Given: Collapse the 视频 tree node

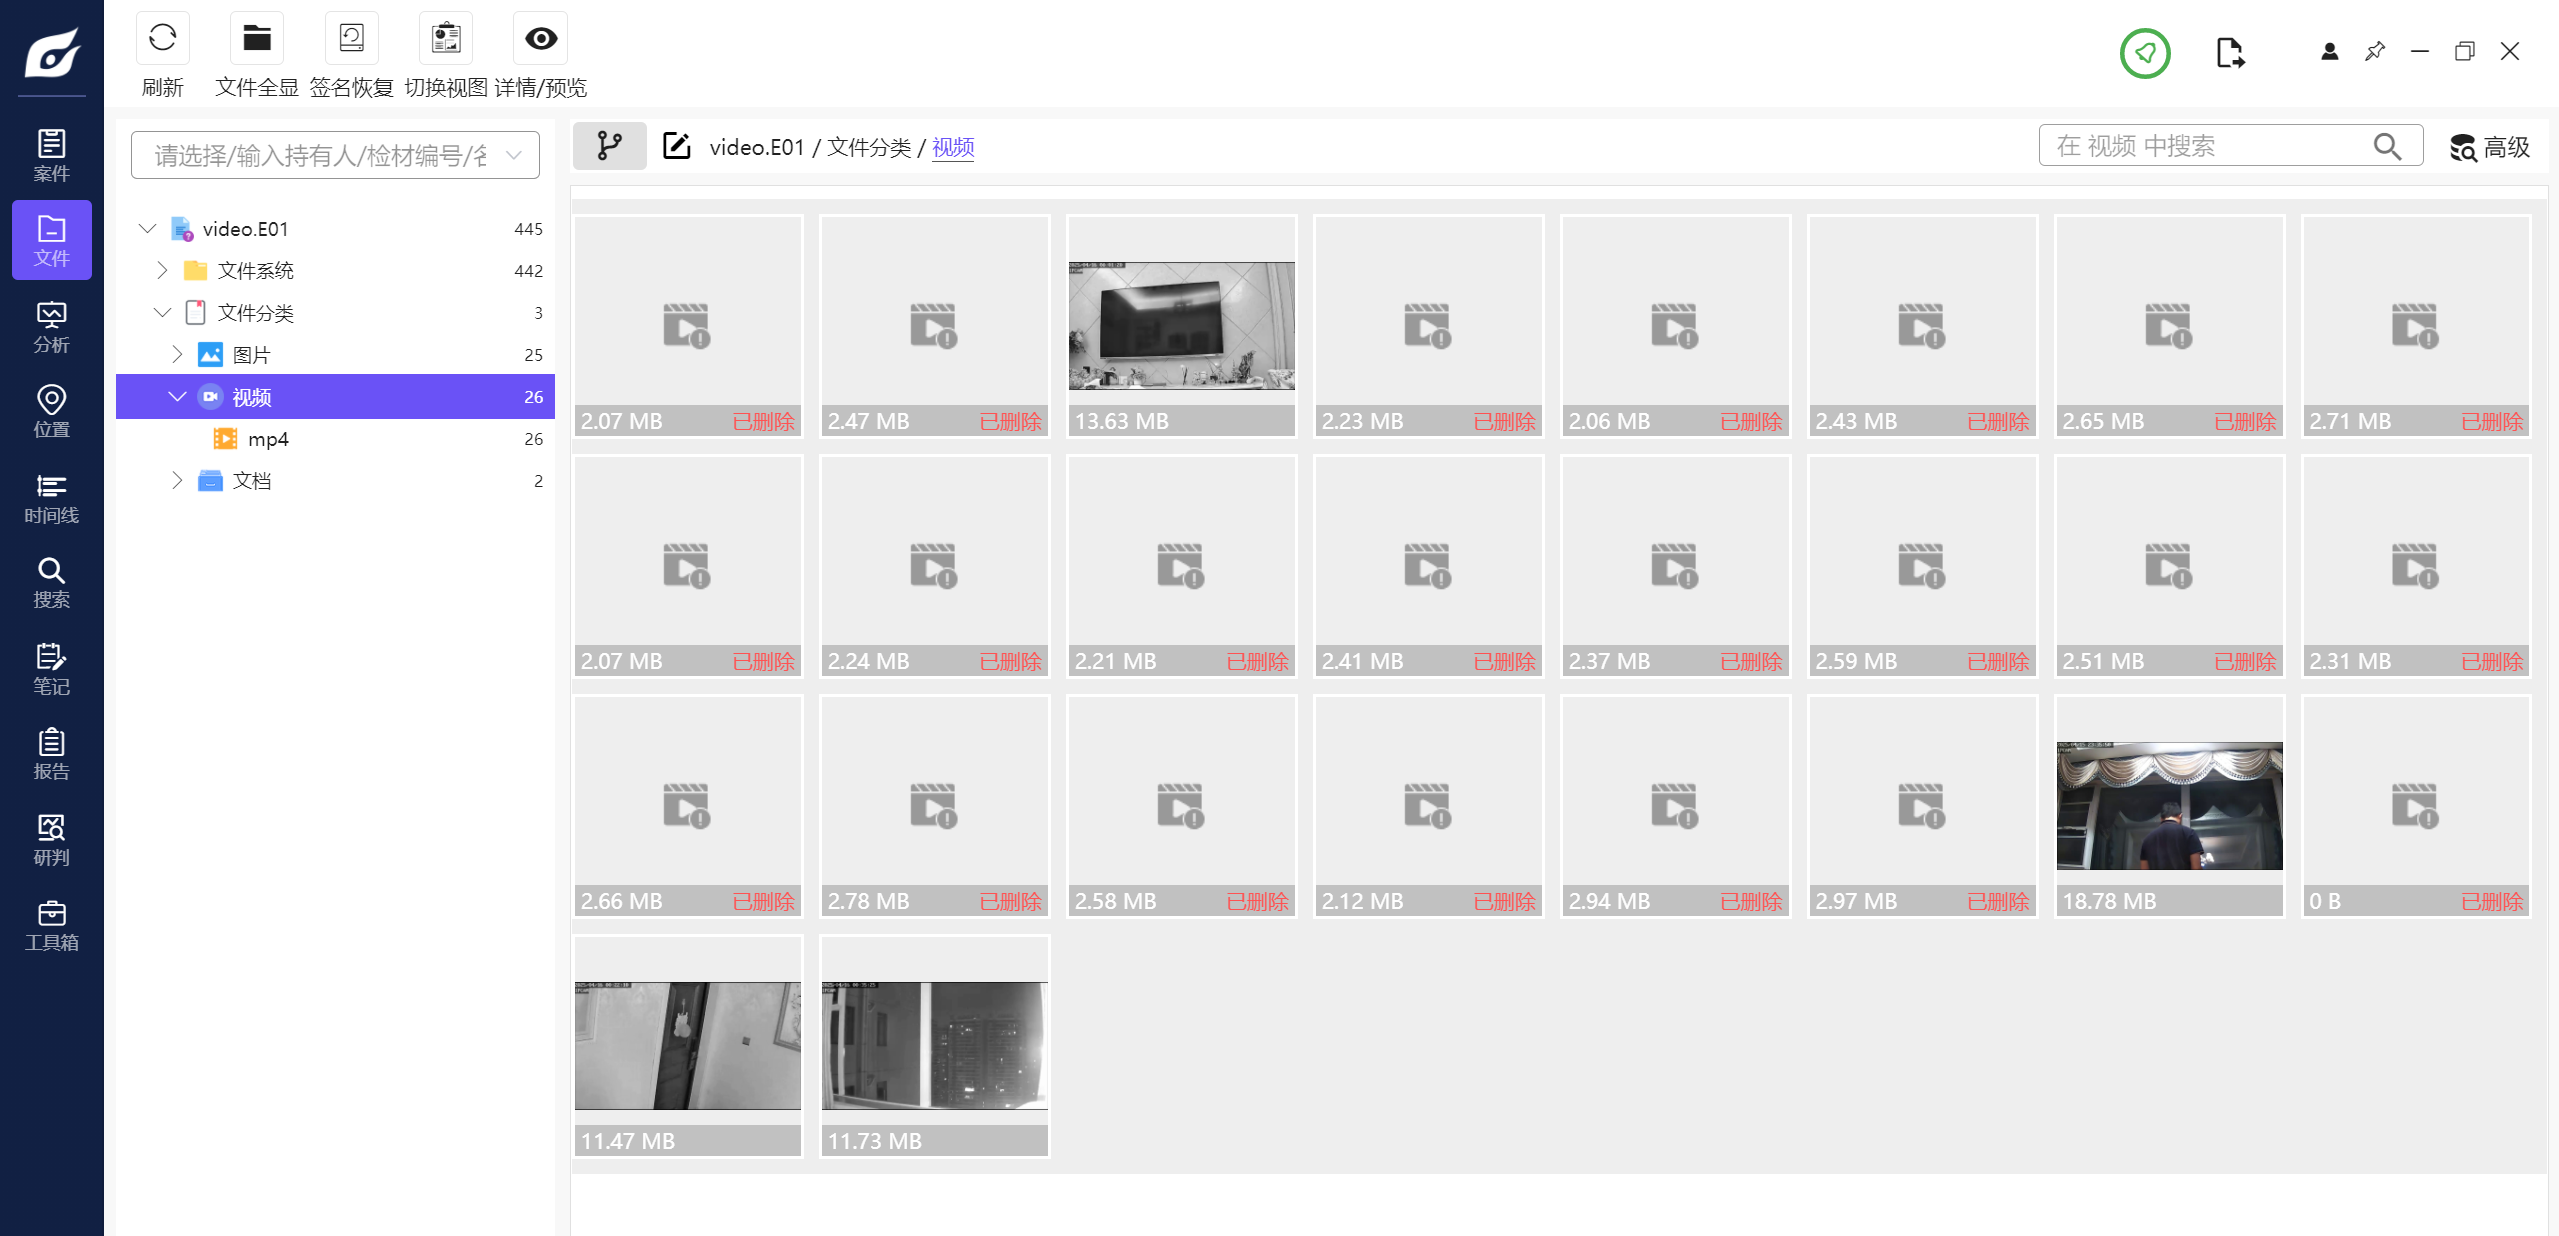Looking at the screenshot, I should coord(178,397).
